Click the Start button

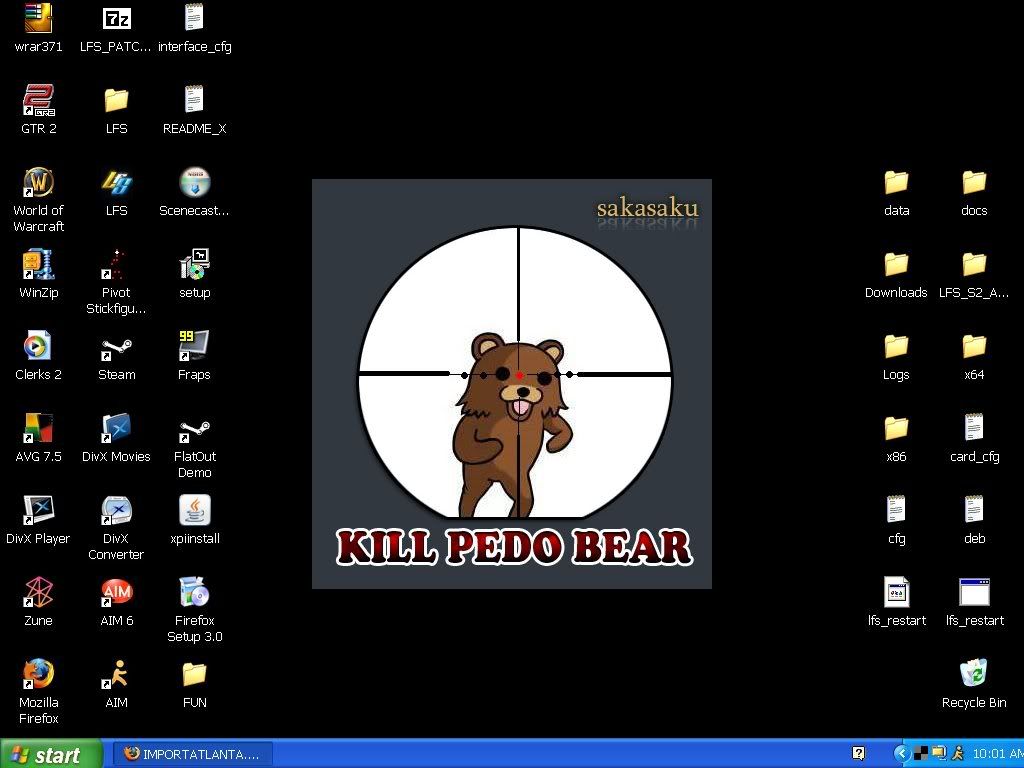[x=51, y=754]
